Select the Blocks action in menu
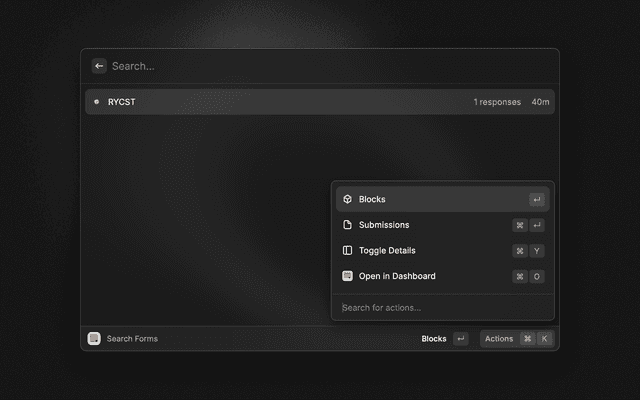 tap(420, 199)
